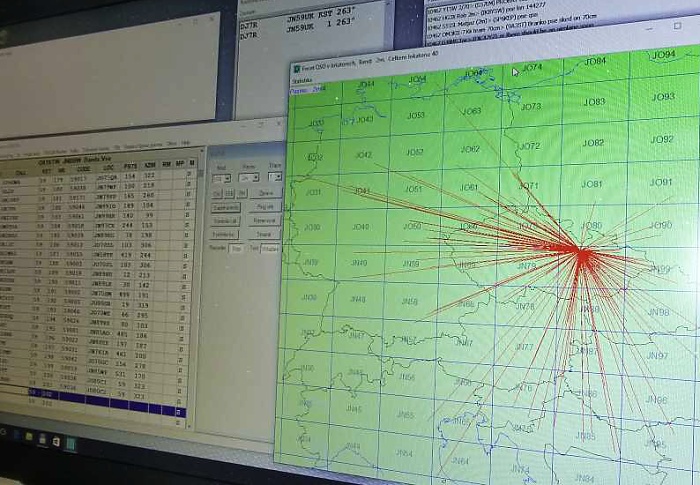The height and width of the screenshot is (485, 700).
Task: Open the yellow File Explorer taskbar icon
Action: pos(29,436)
